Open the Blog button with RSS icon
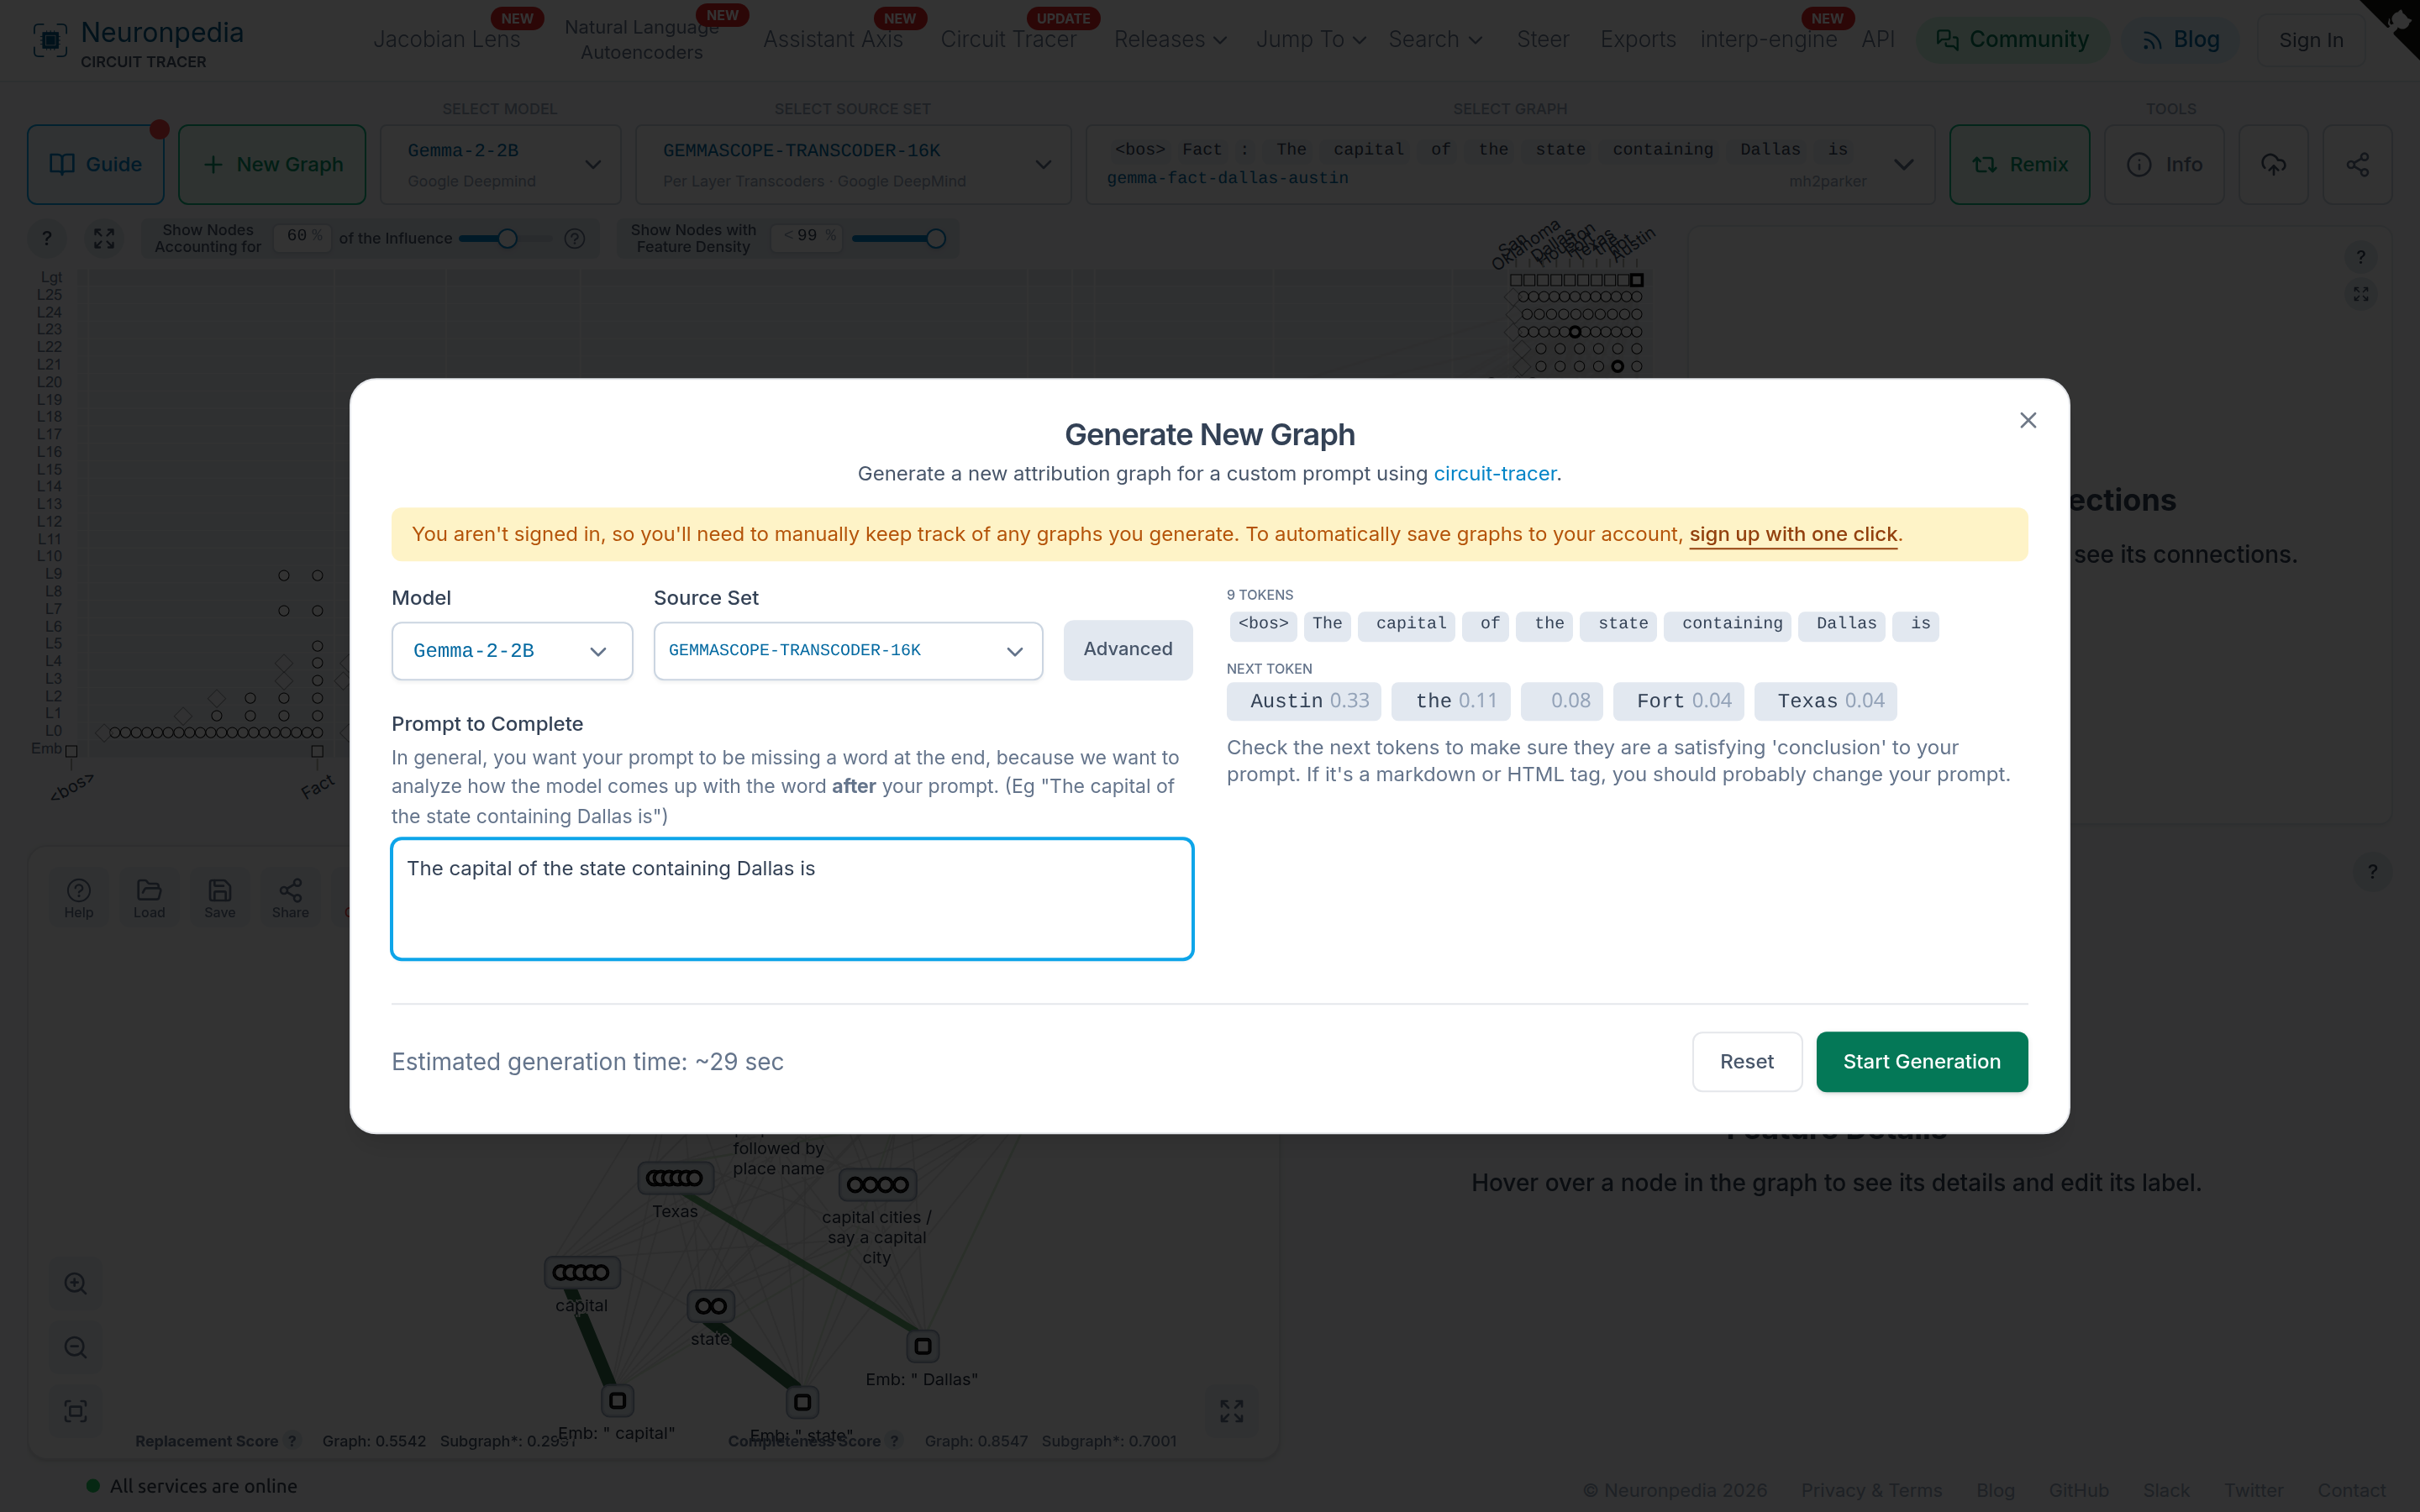This screenshot has width=2420, height=1512. point(2180,40)
